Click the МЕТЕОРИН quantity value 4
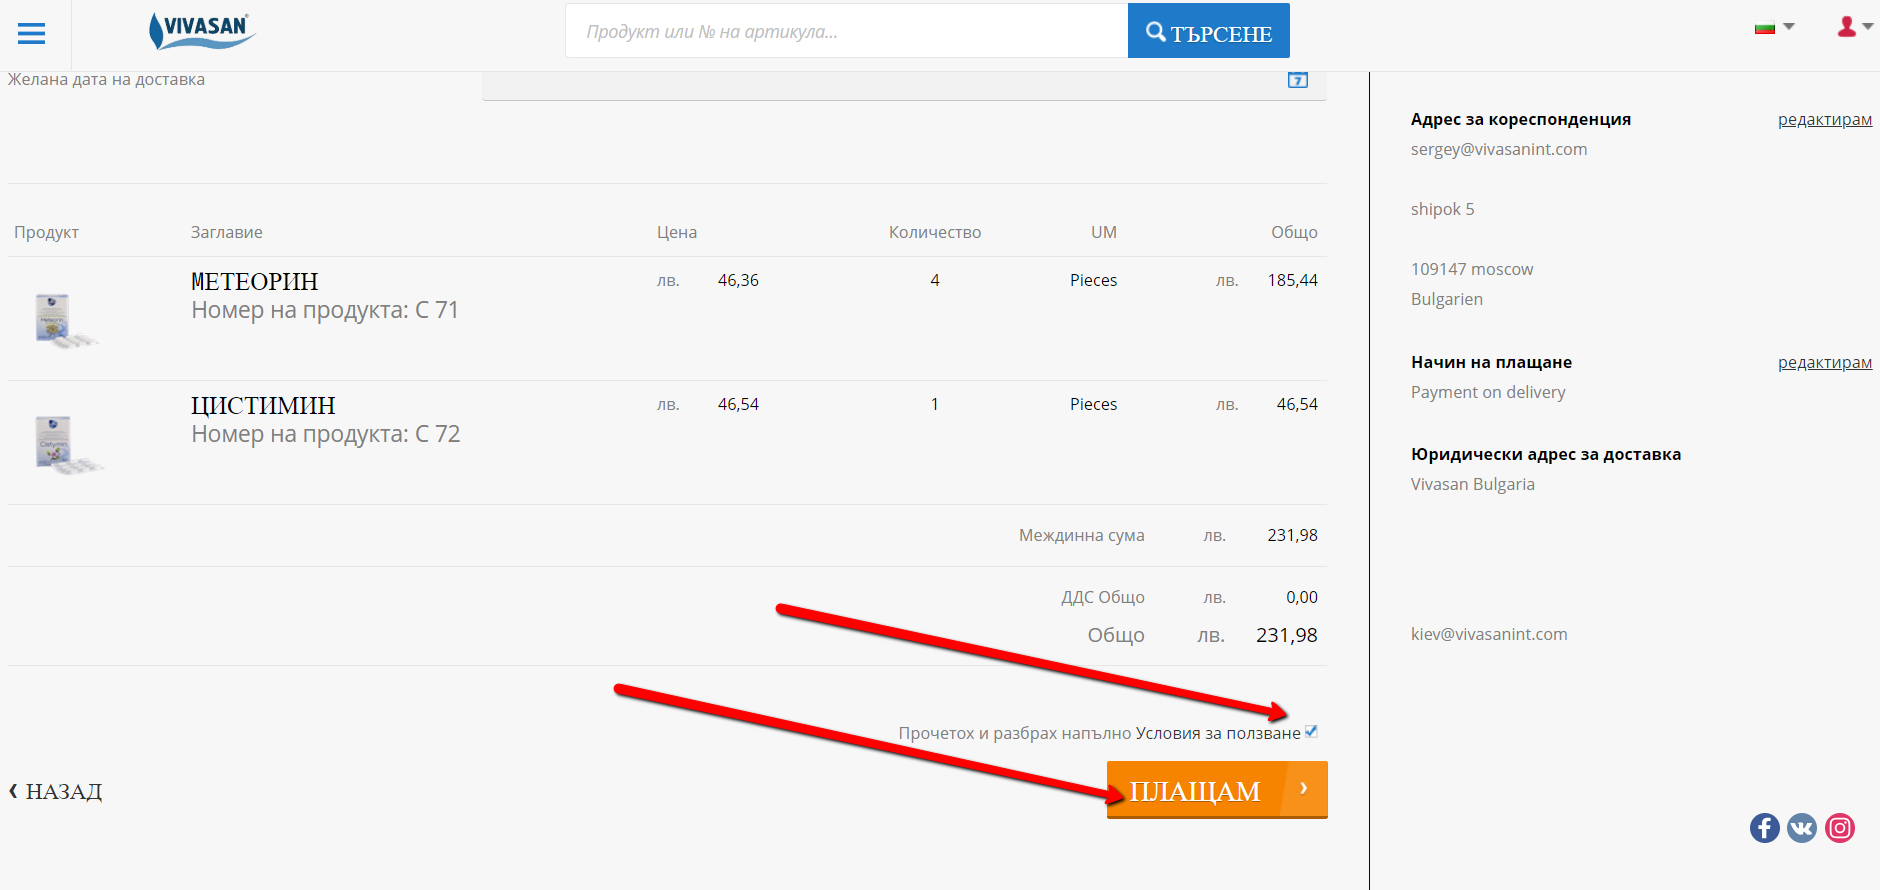 (x=935, y=281)
